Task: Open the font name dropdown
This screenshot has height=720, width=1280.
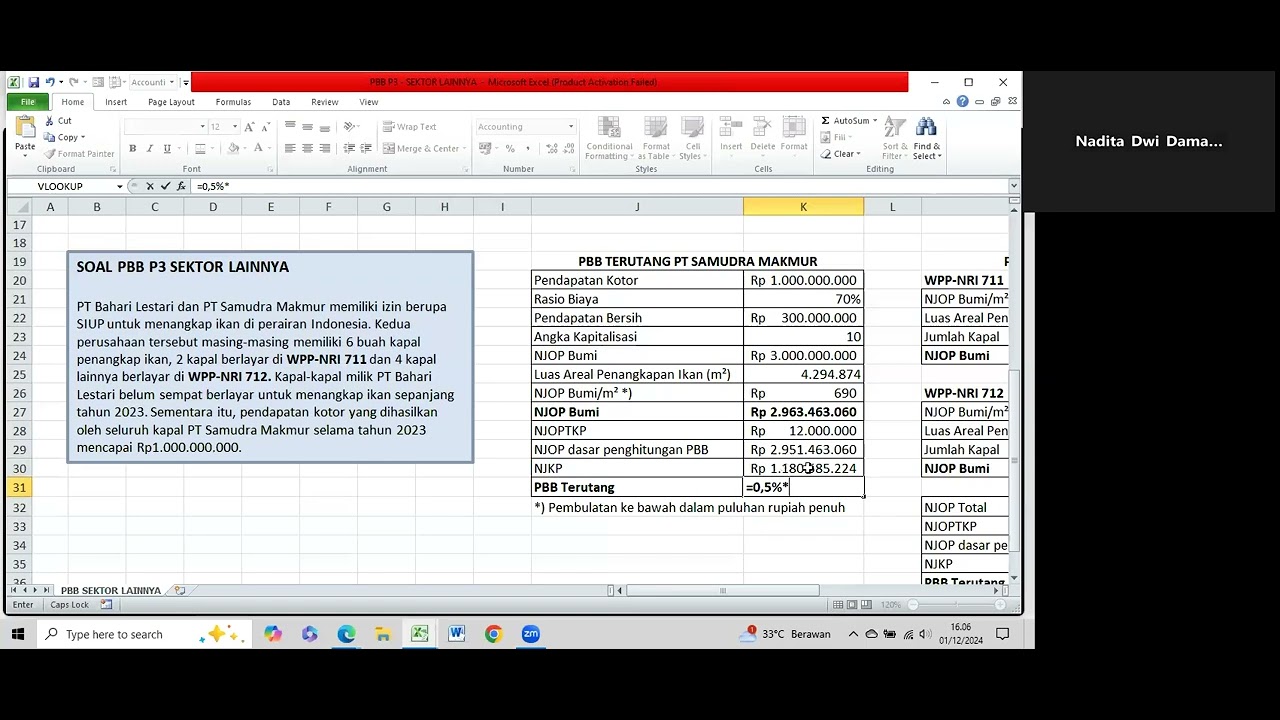Action: click(202, 127)
